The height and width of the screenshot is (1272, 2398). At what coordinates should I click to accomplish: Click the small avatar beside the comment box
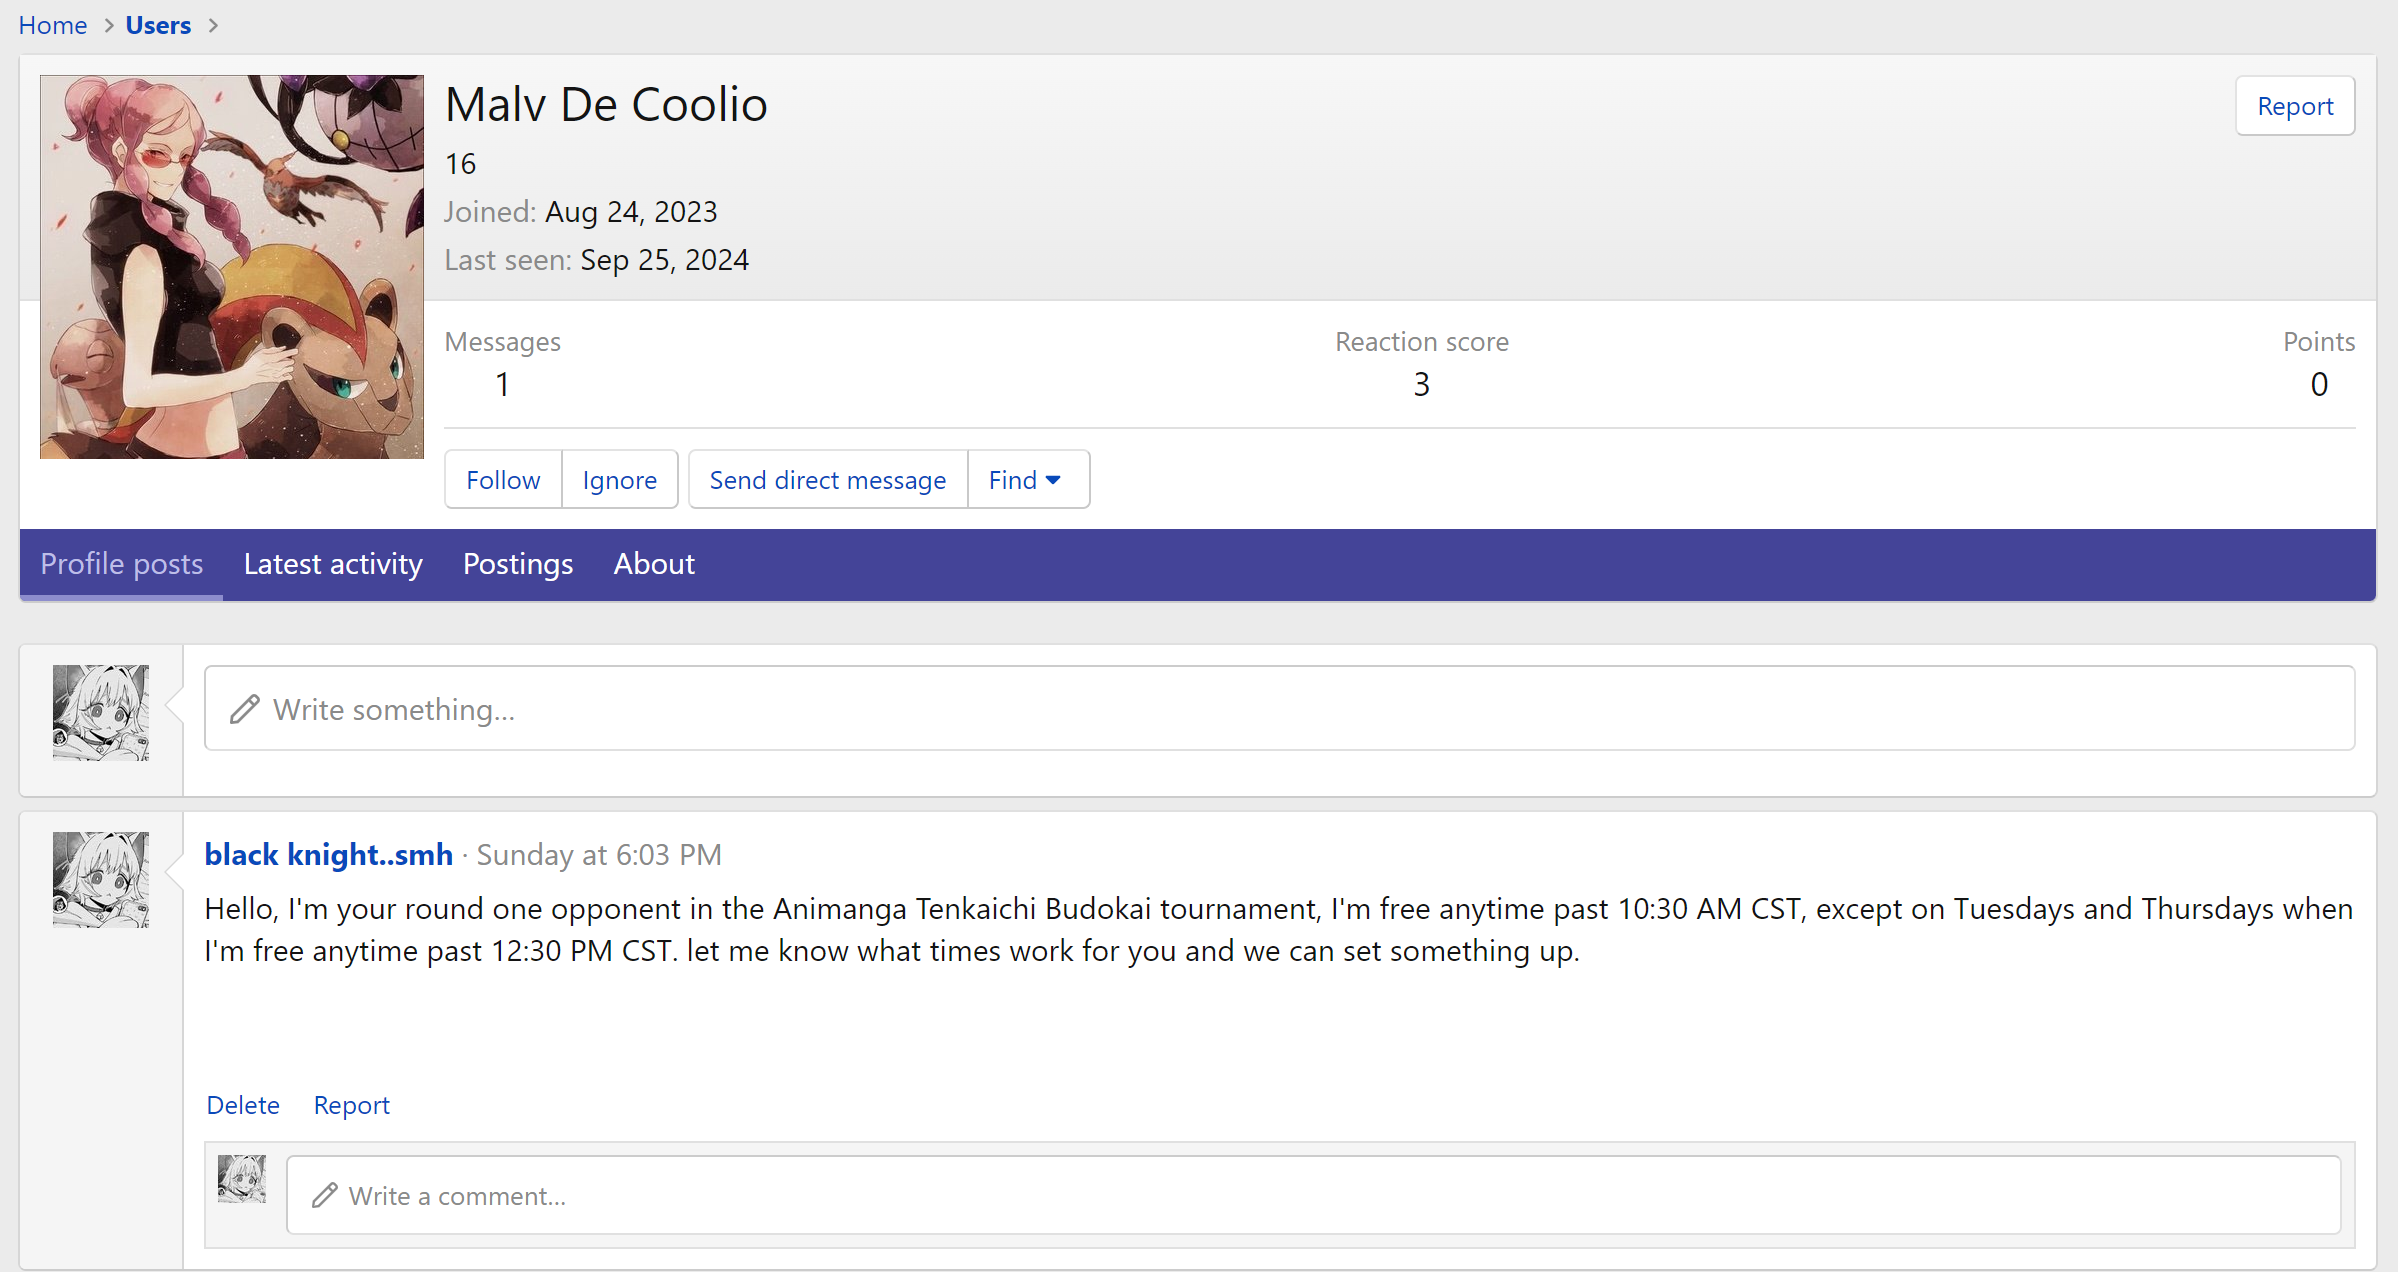[242, 1179]
